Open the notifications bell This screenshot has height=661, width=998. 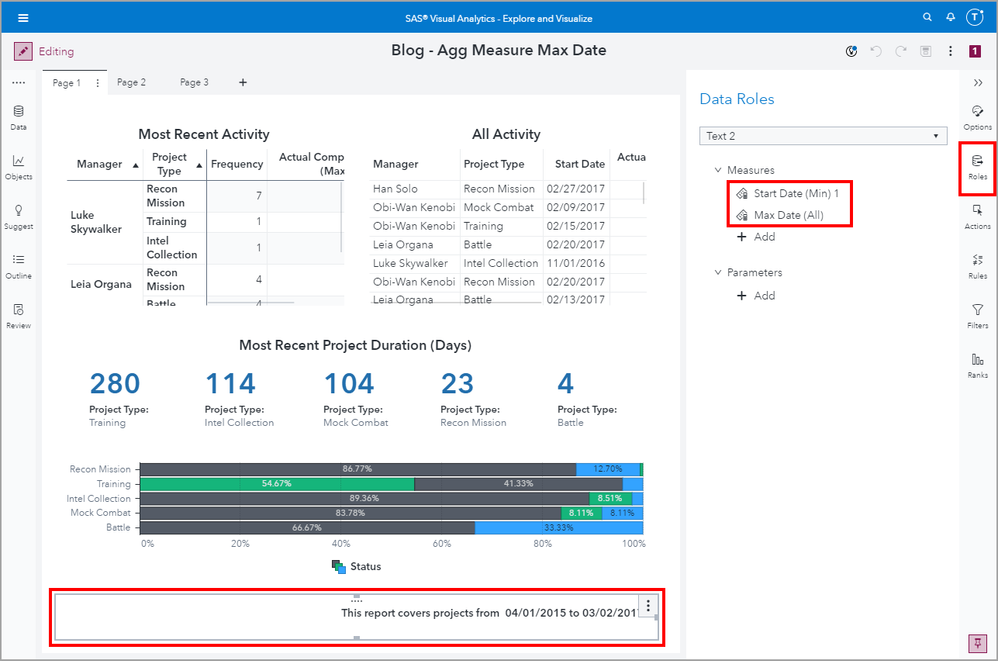coord(950,17)
